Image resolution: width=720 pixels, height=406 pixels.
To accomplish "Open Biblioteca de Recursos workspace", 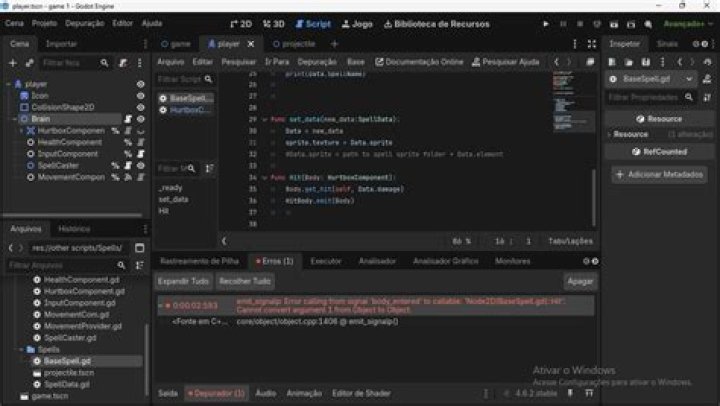I will point(437,24).
